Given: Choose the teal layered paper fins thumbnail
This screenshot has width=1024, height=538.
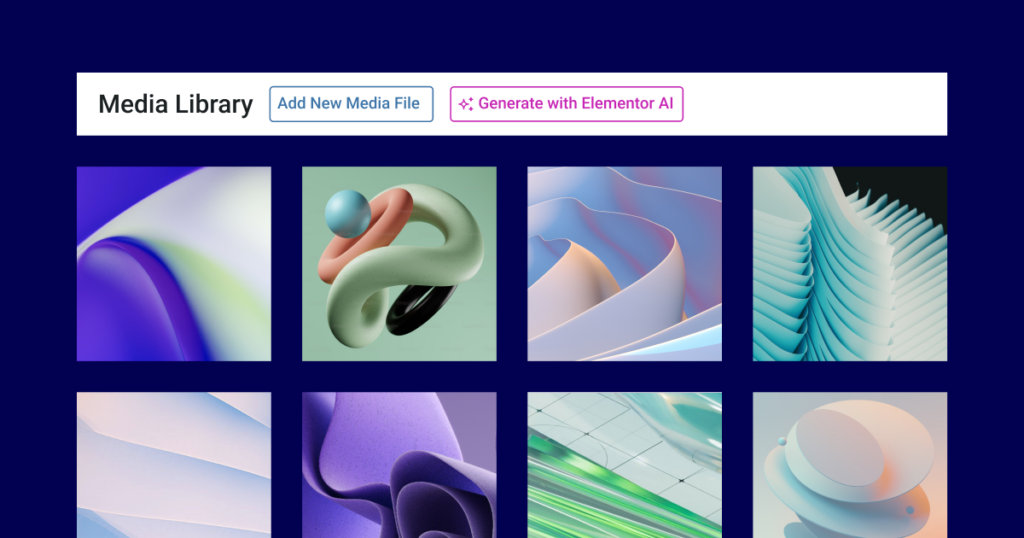Looking at the screenshot, I should [850, 264].
